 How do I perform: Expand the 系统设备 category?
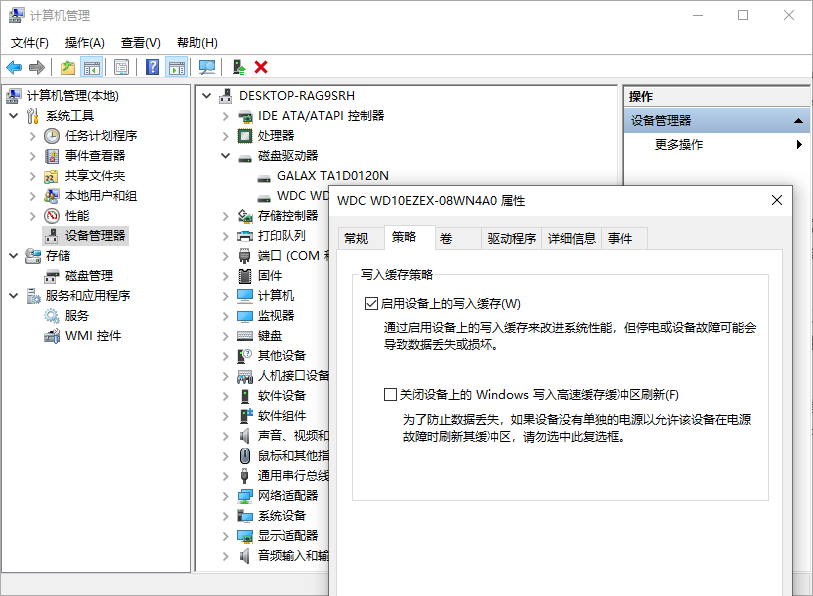point(226,516)
